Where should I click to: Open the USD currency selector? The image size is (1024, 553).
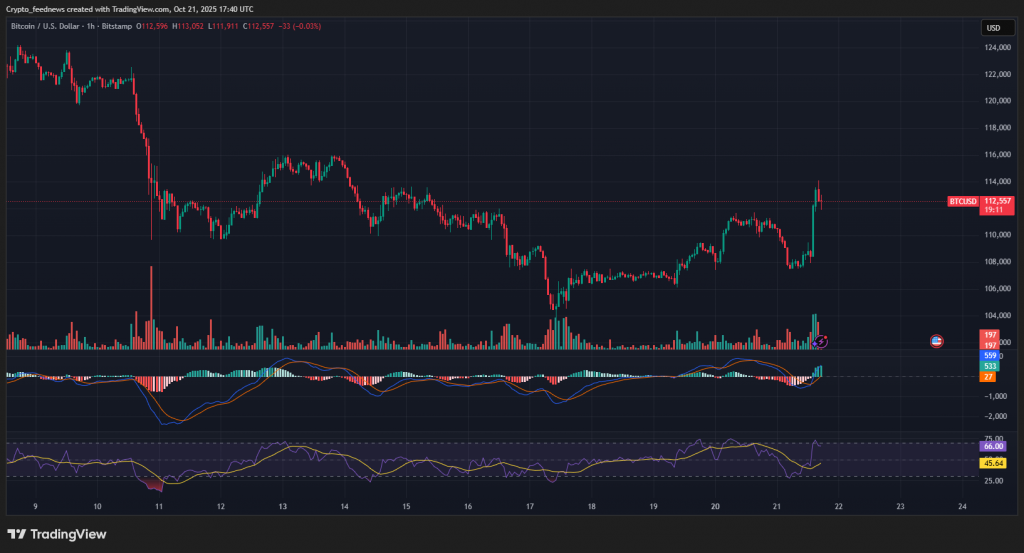tap(993, 28)
